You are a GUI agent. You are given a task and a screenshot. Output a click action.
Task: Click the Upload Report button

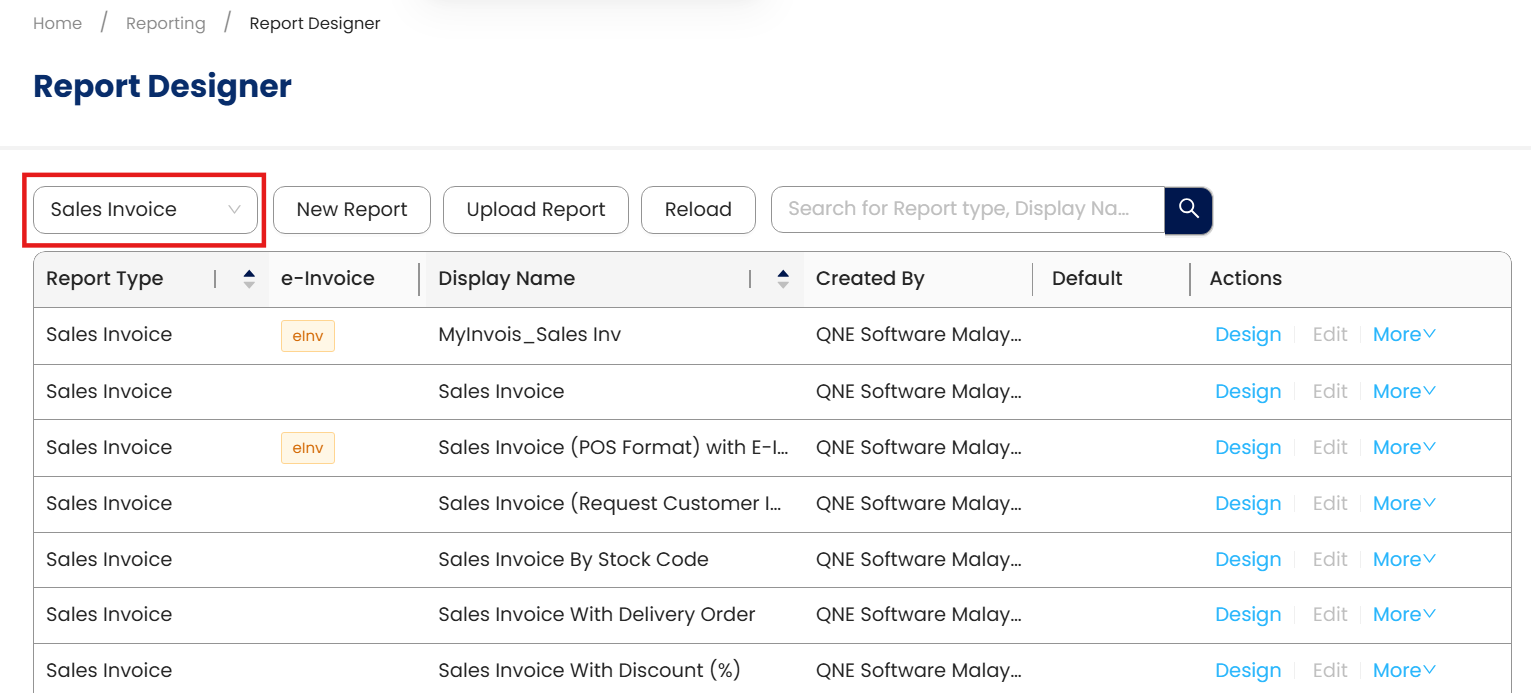536,210
